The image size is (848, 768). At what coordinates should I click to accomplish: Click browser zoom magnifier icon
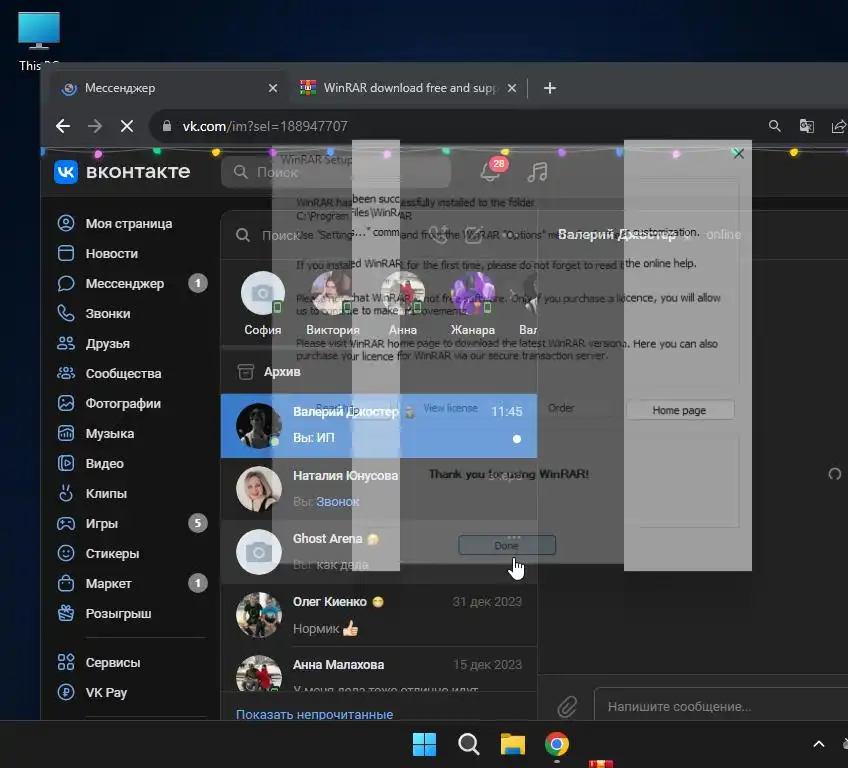coord(774,126)
